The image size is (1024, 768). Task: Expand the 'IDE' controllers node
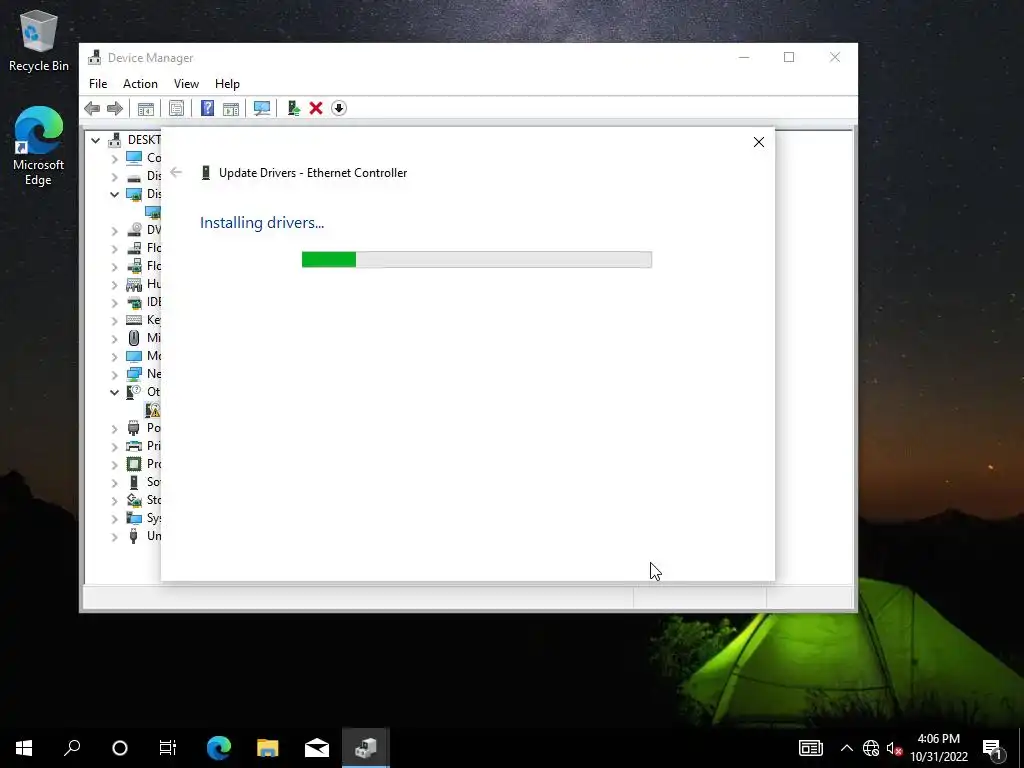(114, 302)
